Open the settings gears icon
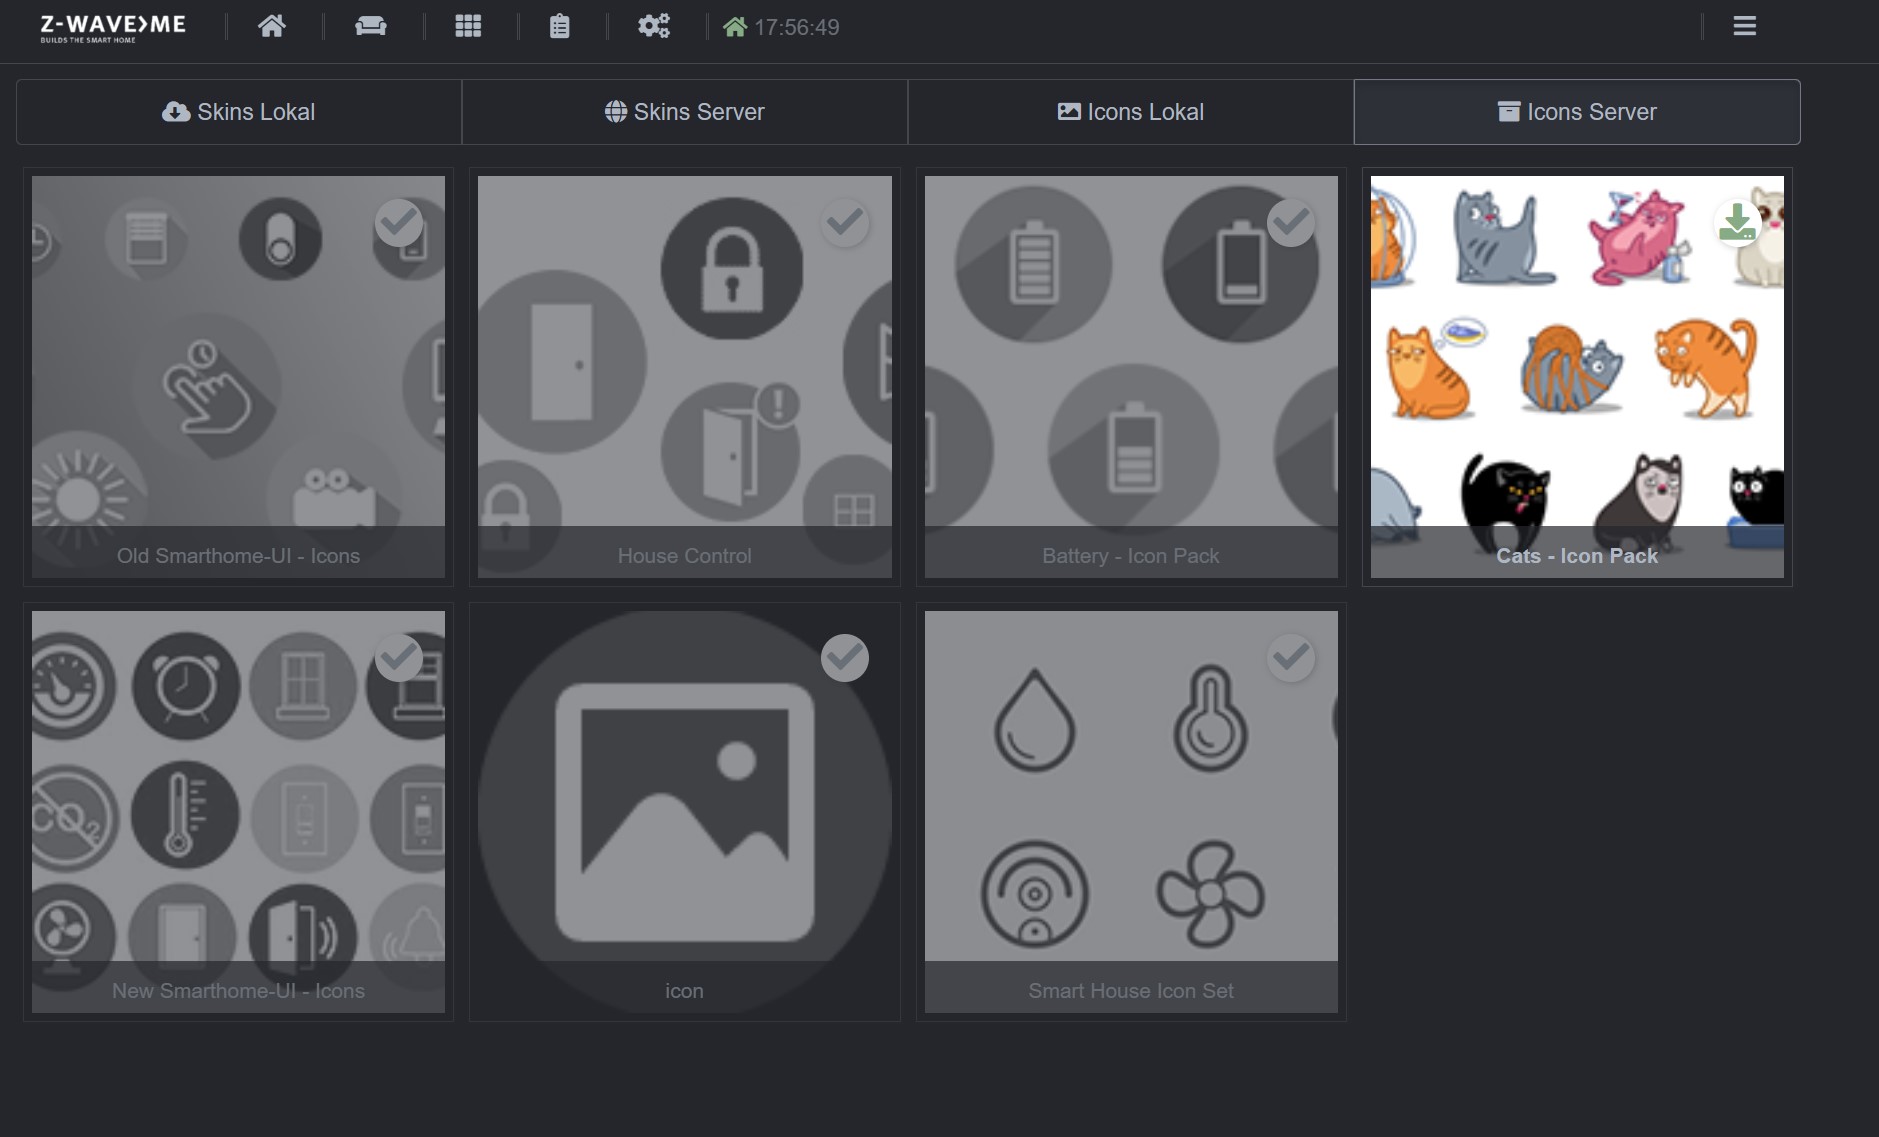 pos(653,26)
